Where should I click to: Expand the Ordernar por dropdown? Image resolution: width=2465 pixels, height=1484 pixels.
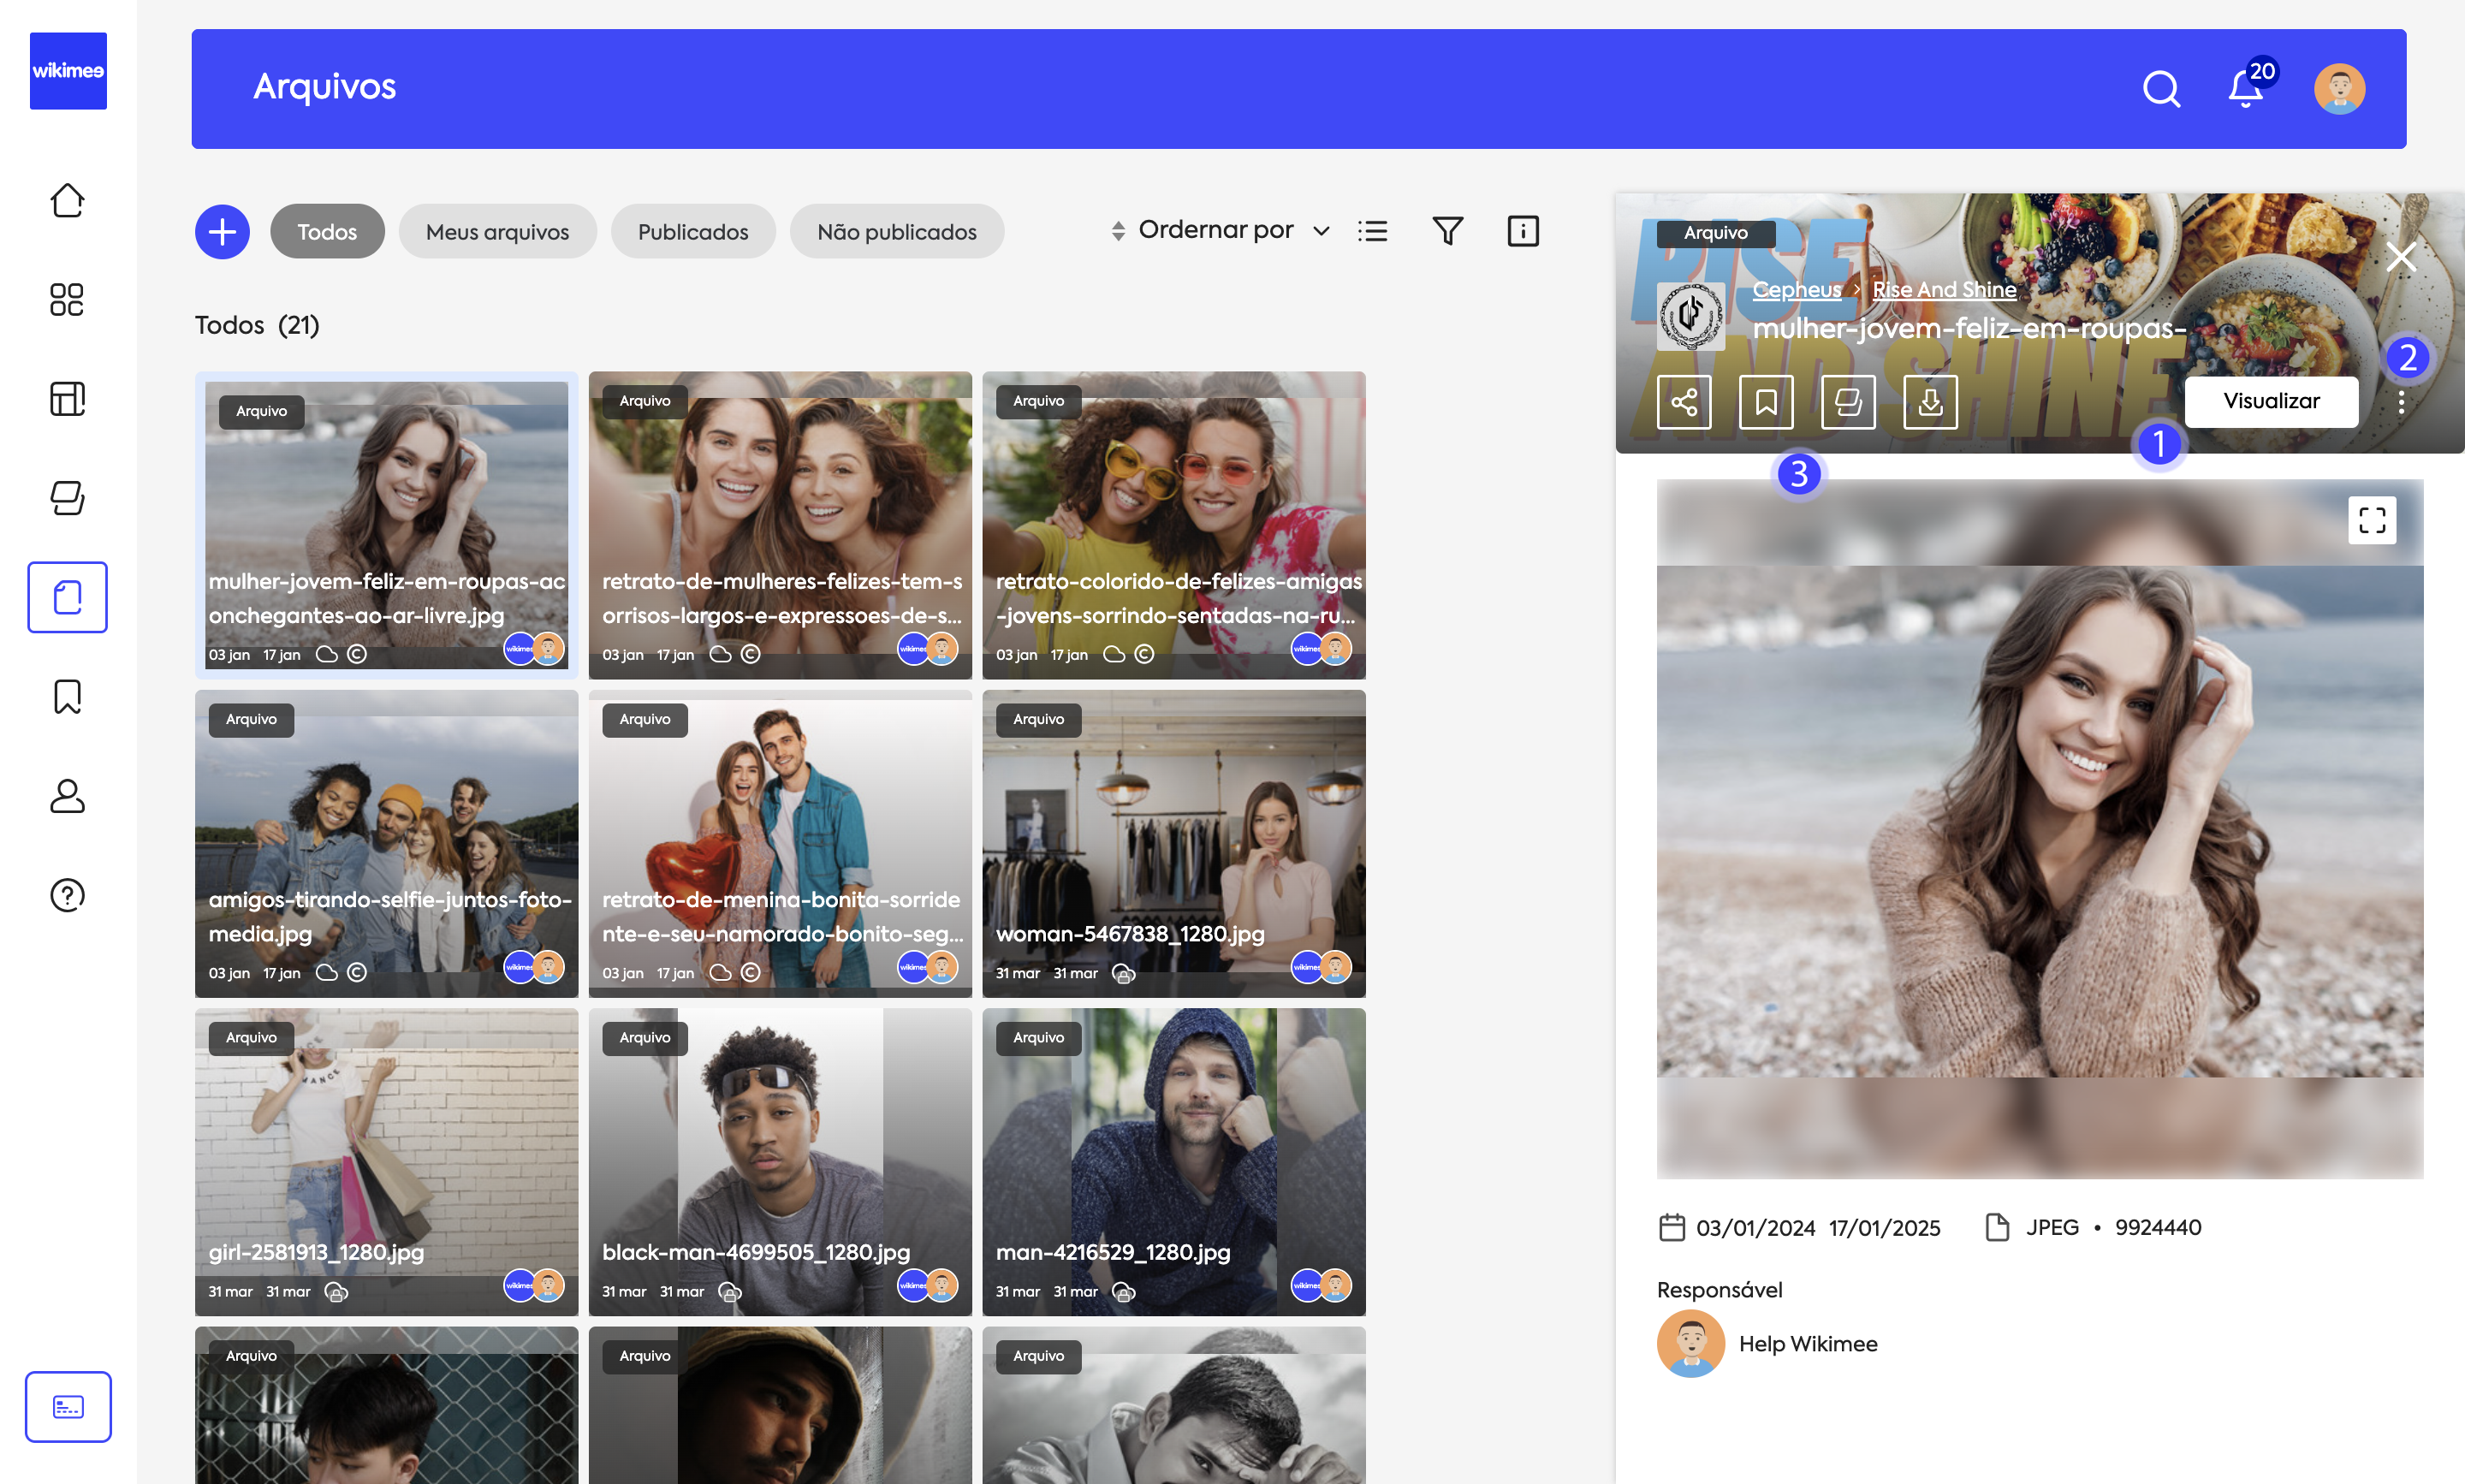click(1220, 231)
